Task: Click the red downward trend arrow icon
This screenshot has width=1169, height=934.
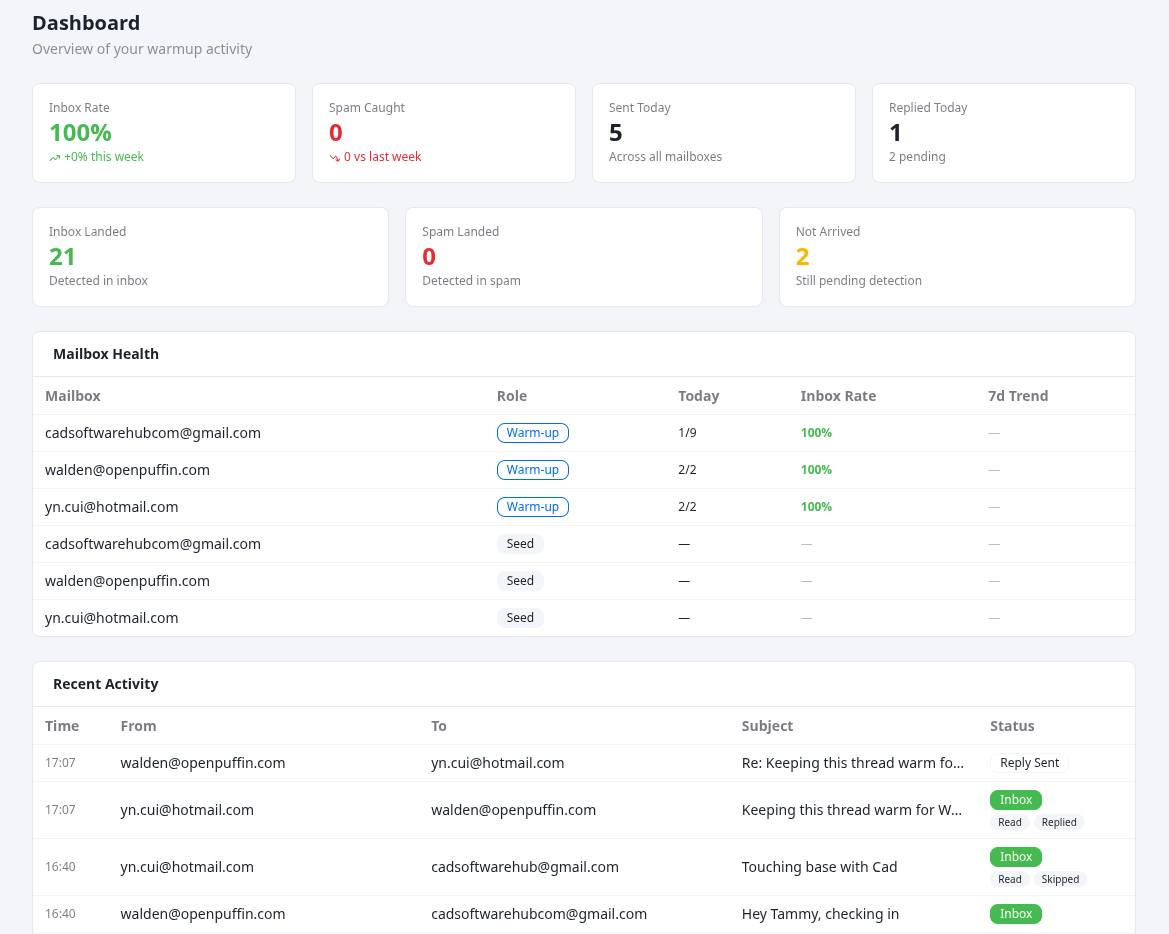Action: pos(333,157)
